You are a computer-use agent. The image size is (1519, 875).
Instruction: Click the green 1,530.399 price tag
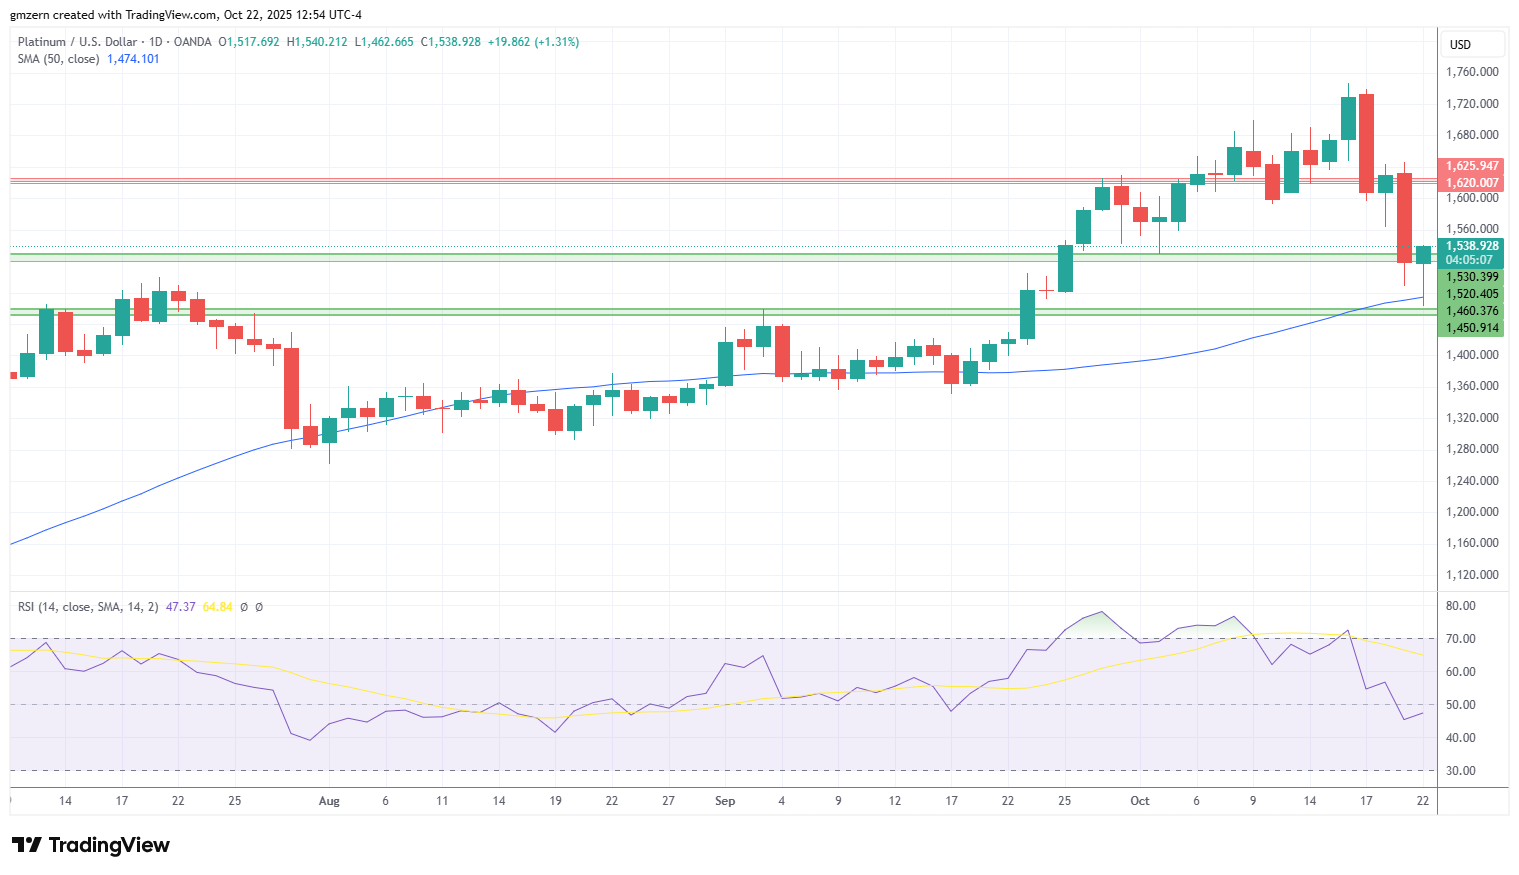click(x=1472, y=277)
